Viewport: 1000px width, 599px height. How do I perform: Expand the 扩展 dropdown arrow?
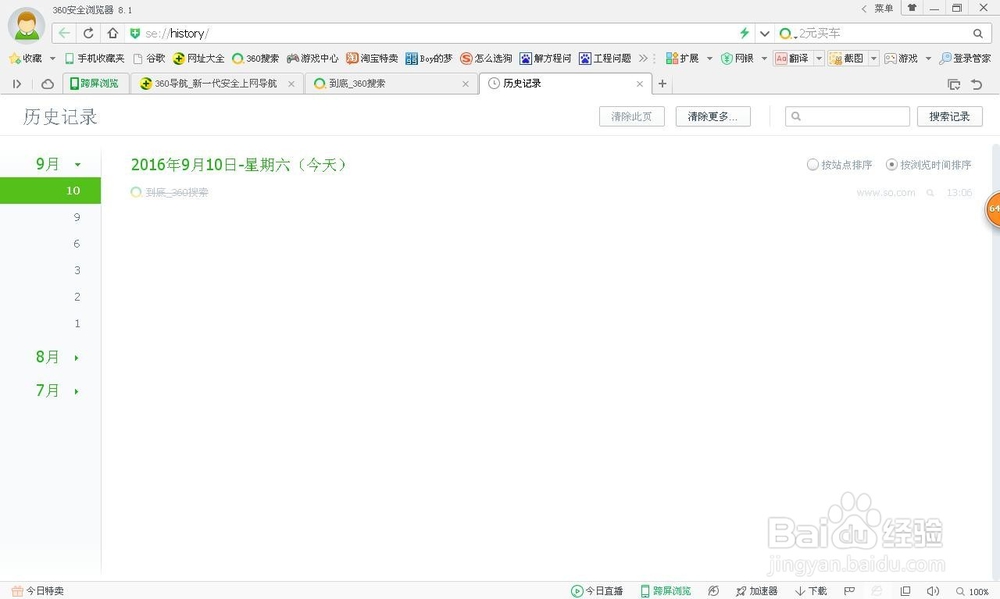(709, 59)
